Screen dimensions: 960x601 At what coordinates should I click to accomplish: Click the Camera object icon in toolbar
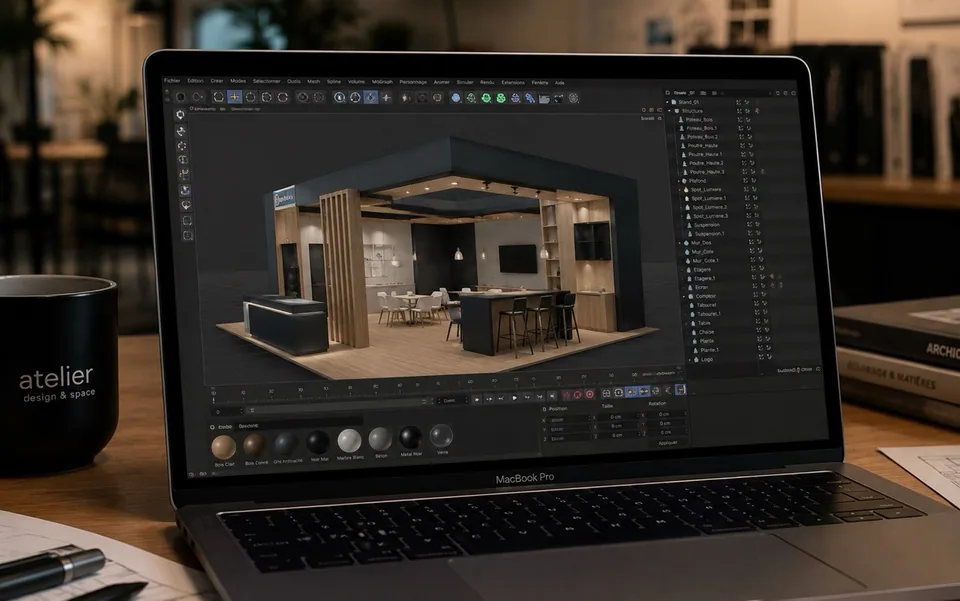(559, 99)
